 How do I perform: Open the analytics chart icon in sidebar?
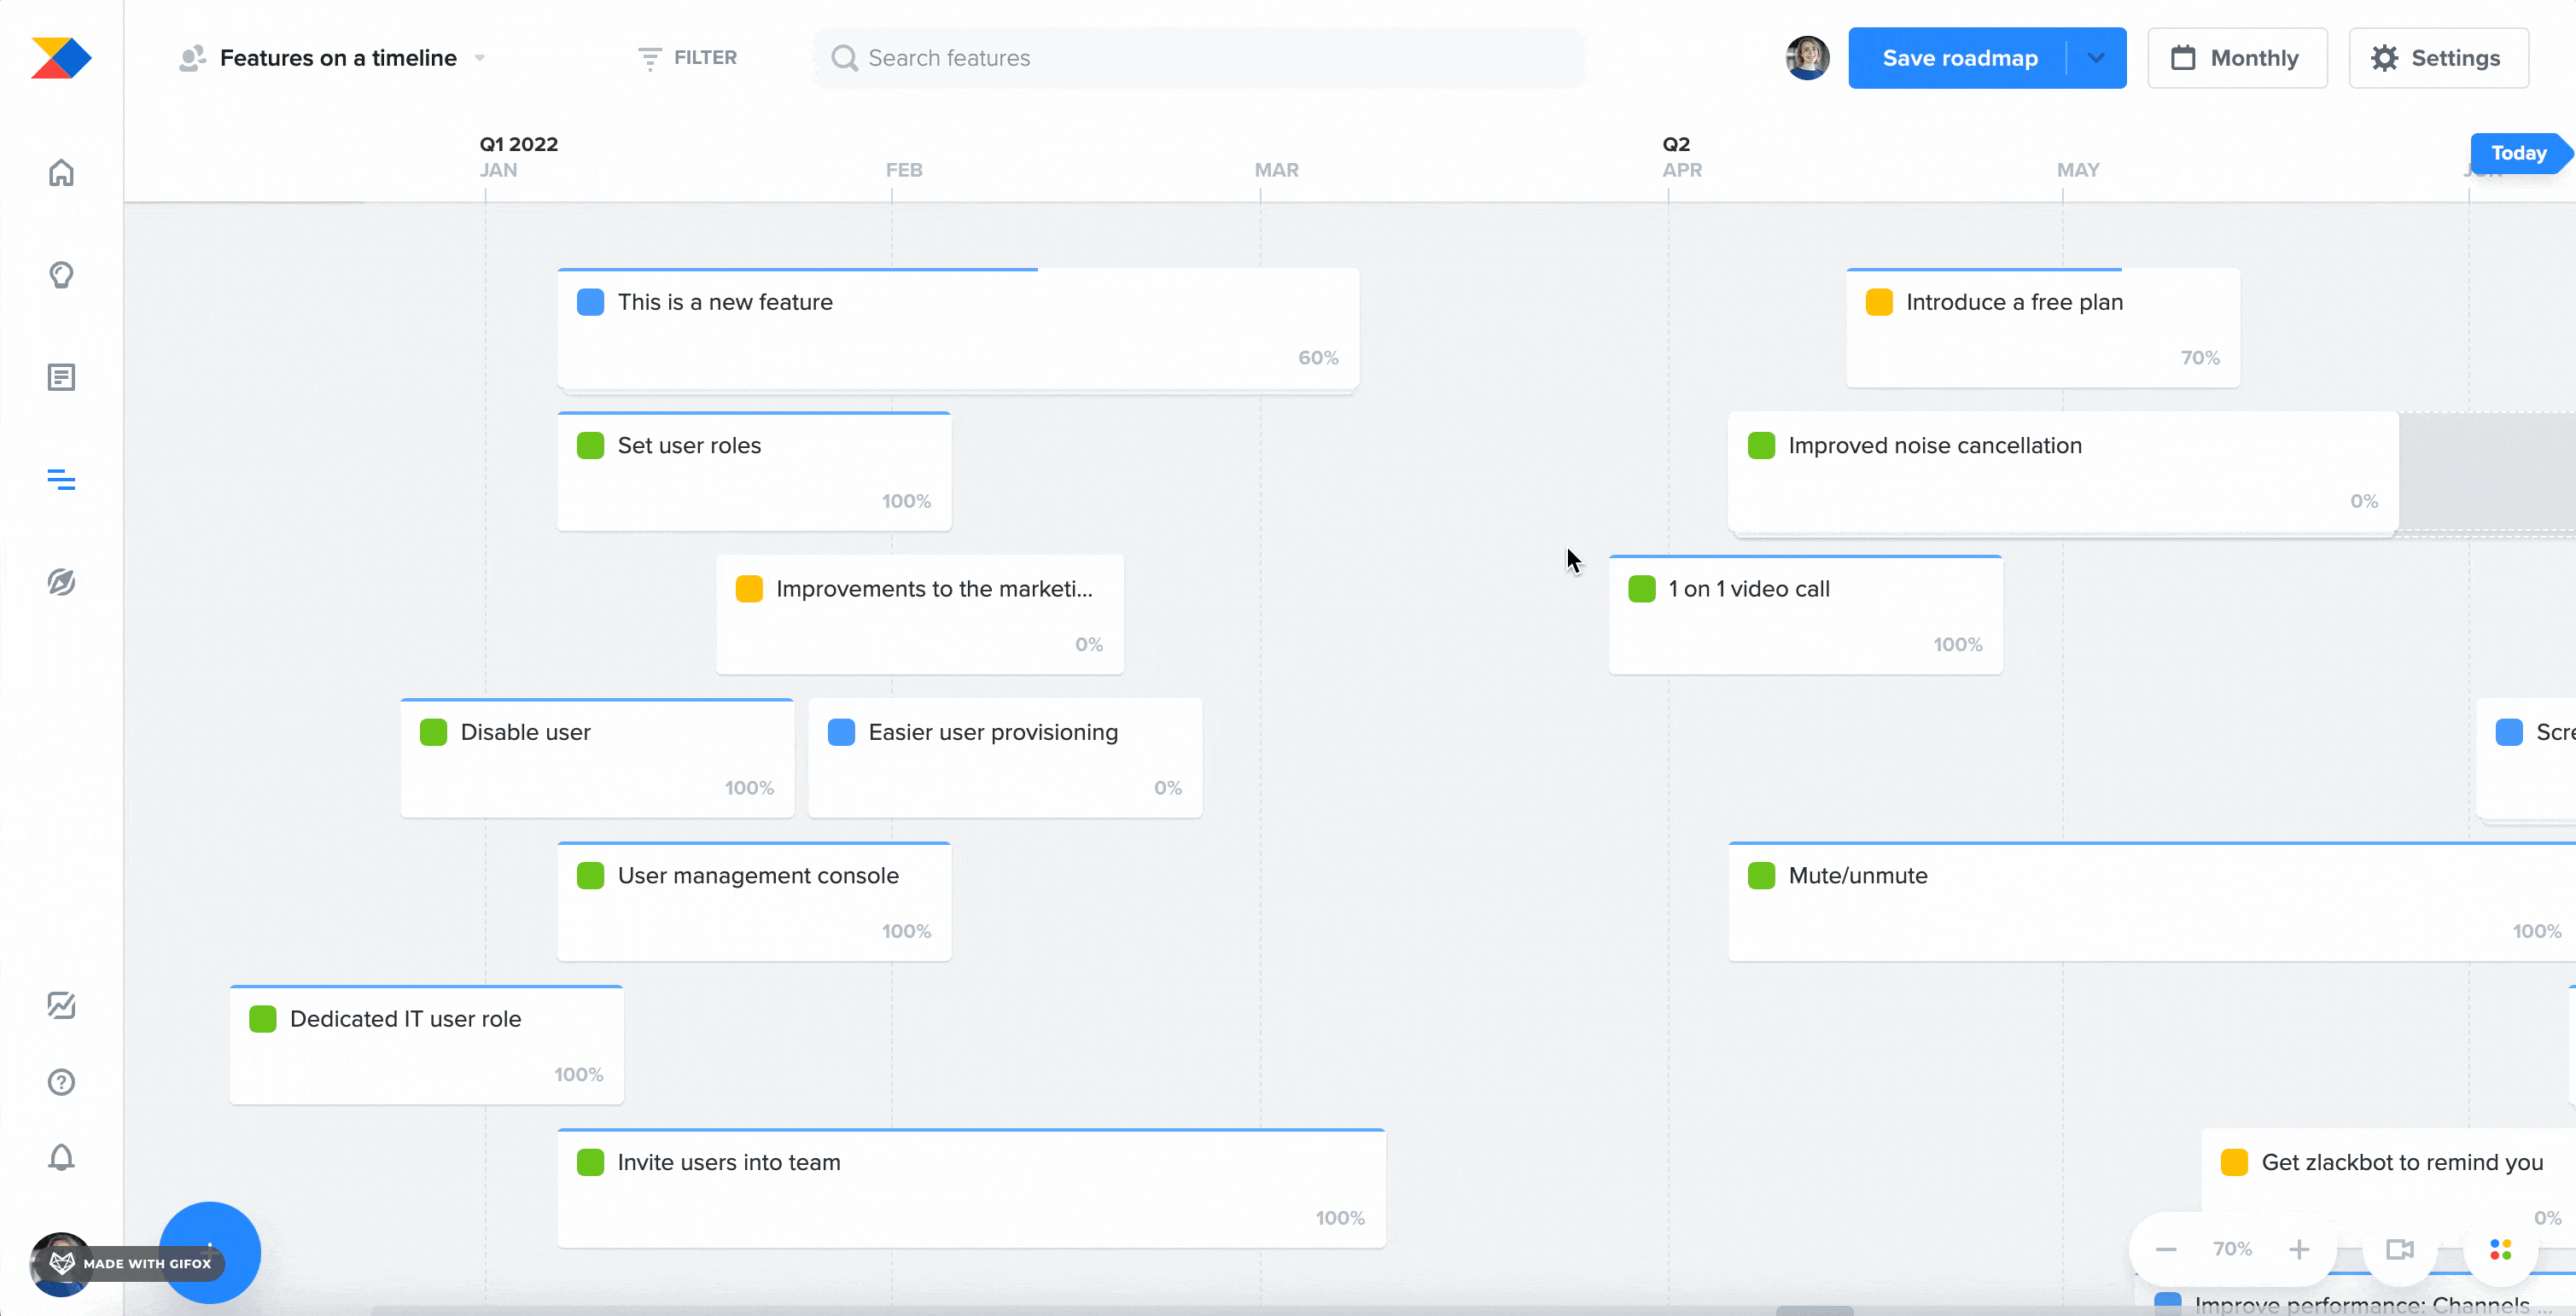[61, 1005]
